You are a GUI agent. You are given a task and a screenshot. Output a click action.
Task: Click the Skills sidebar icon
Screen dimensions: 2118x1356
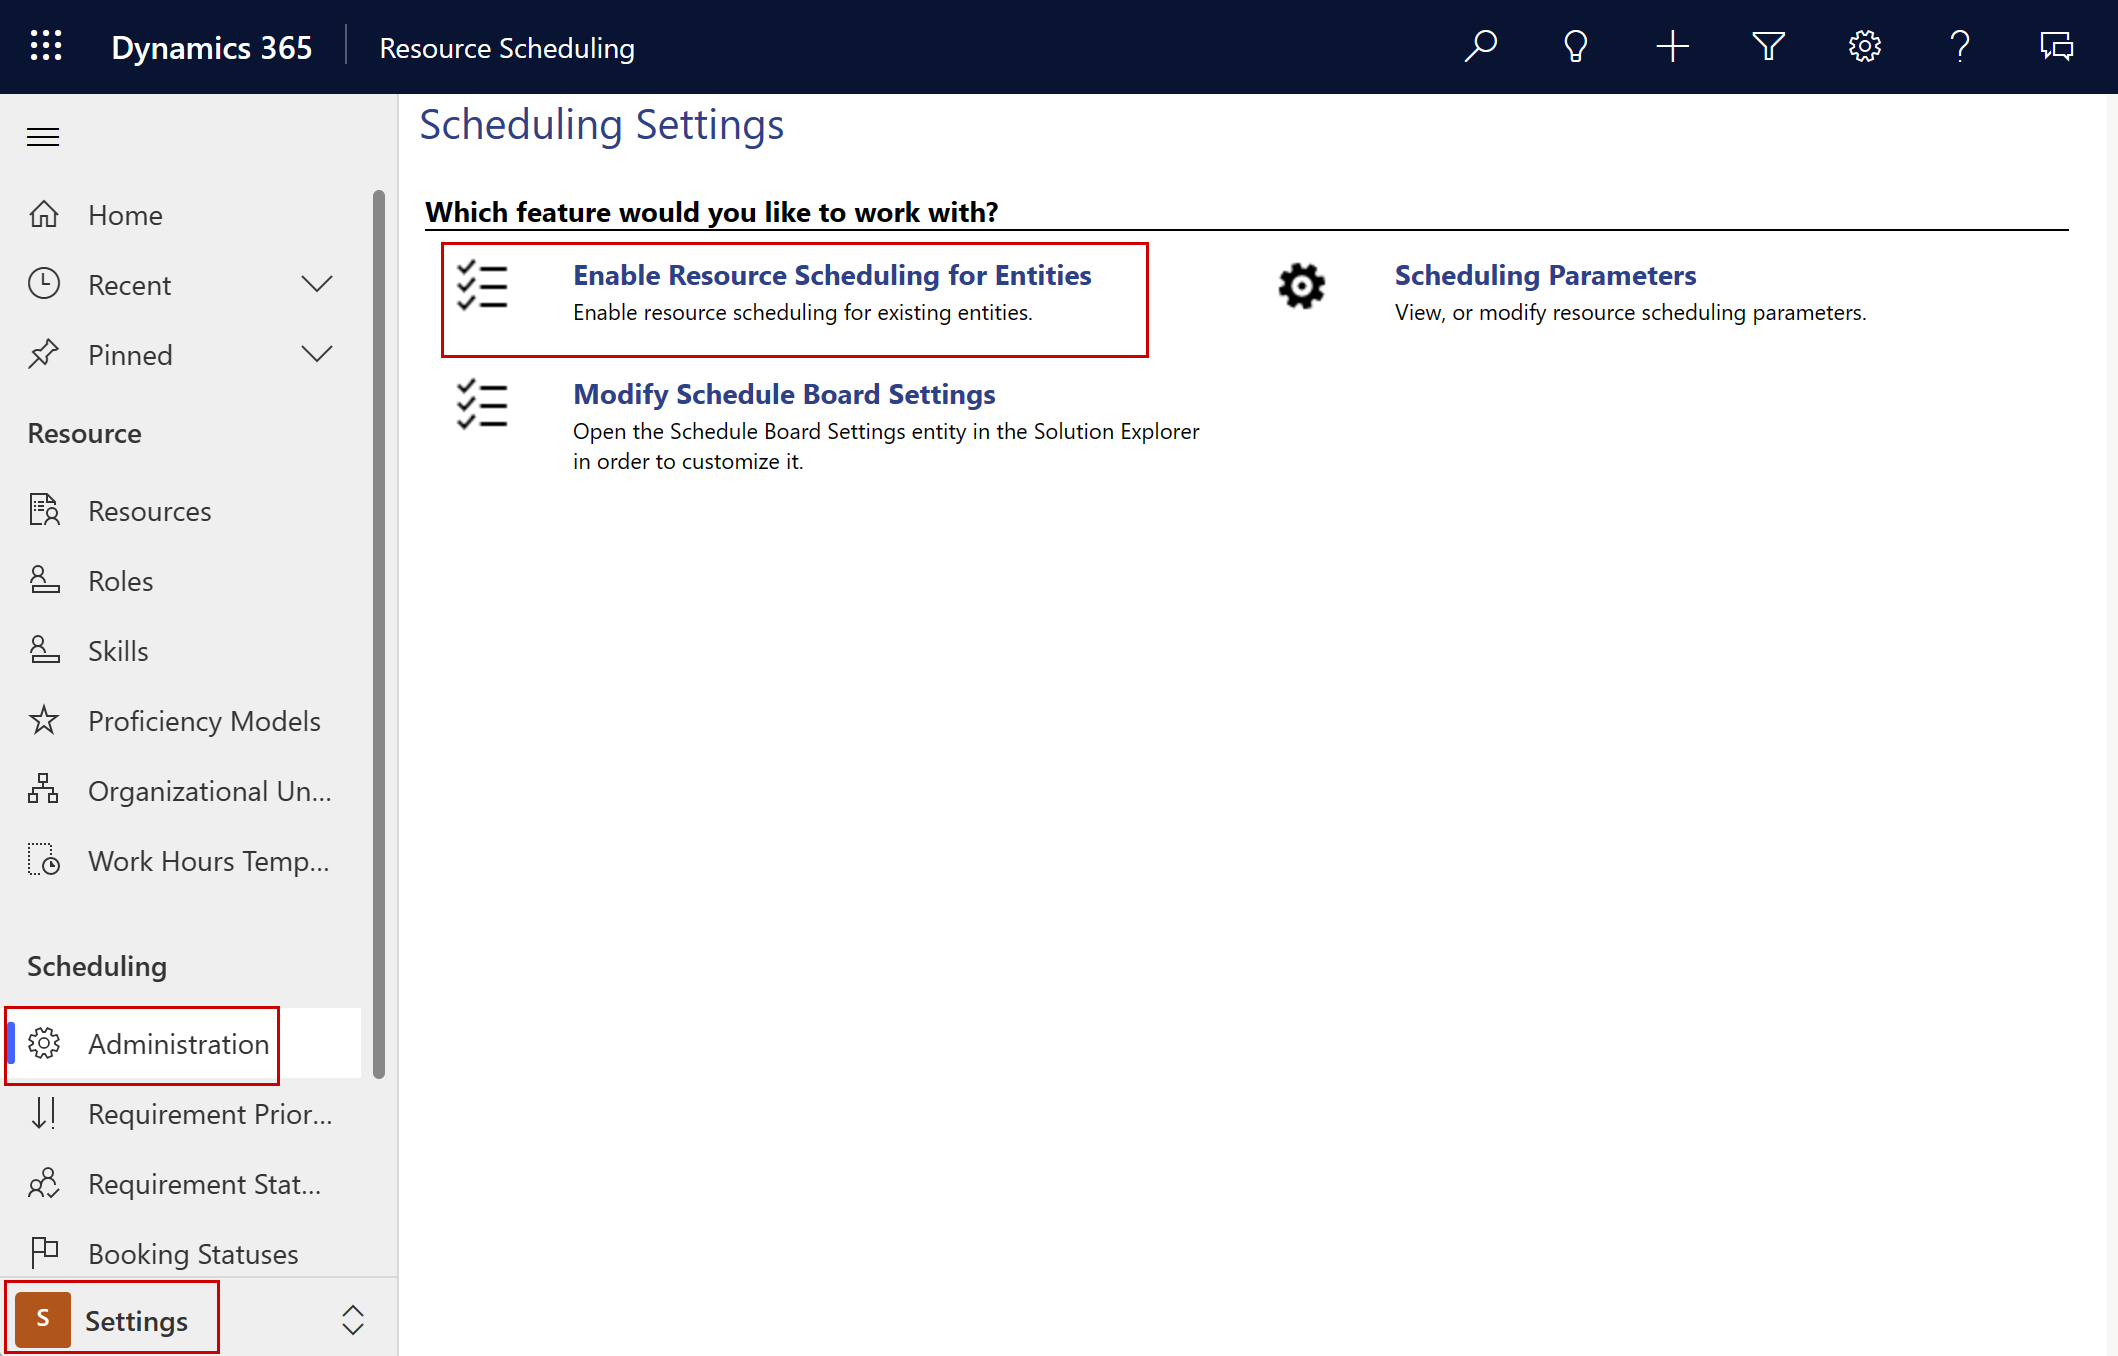(x=42, y=650)
